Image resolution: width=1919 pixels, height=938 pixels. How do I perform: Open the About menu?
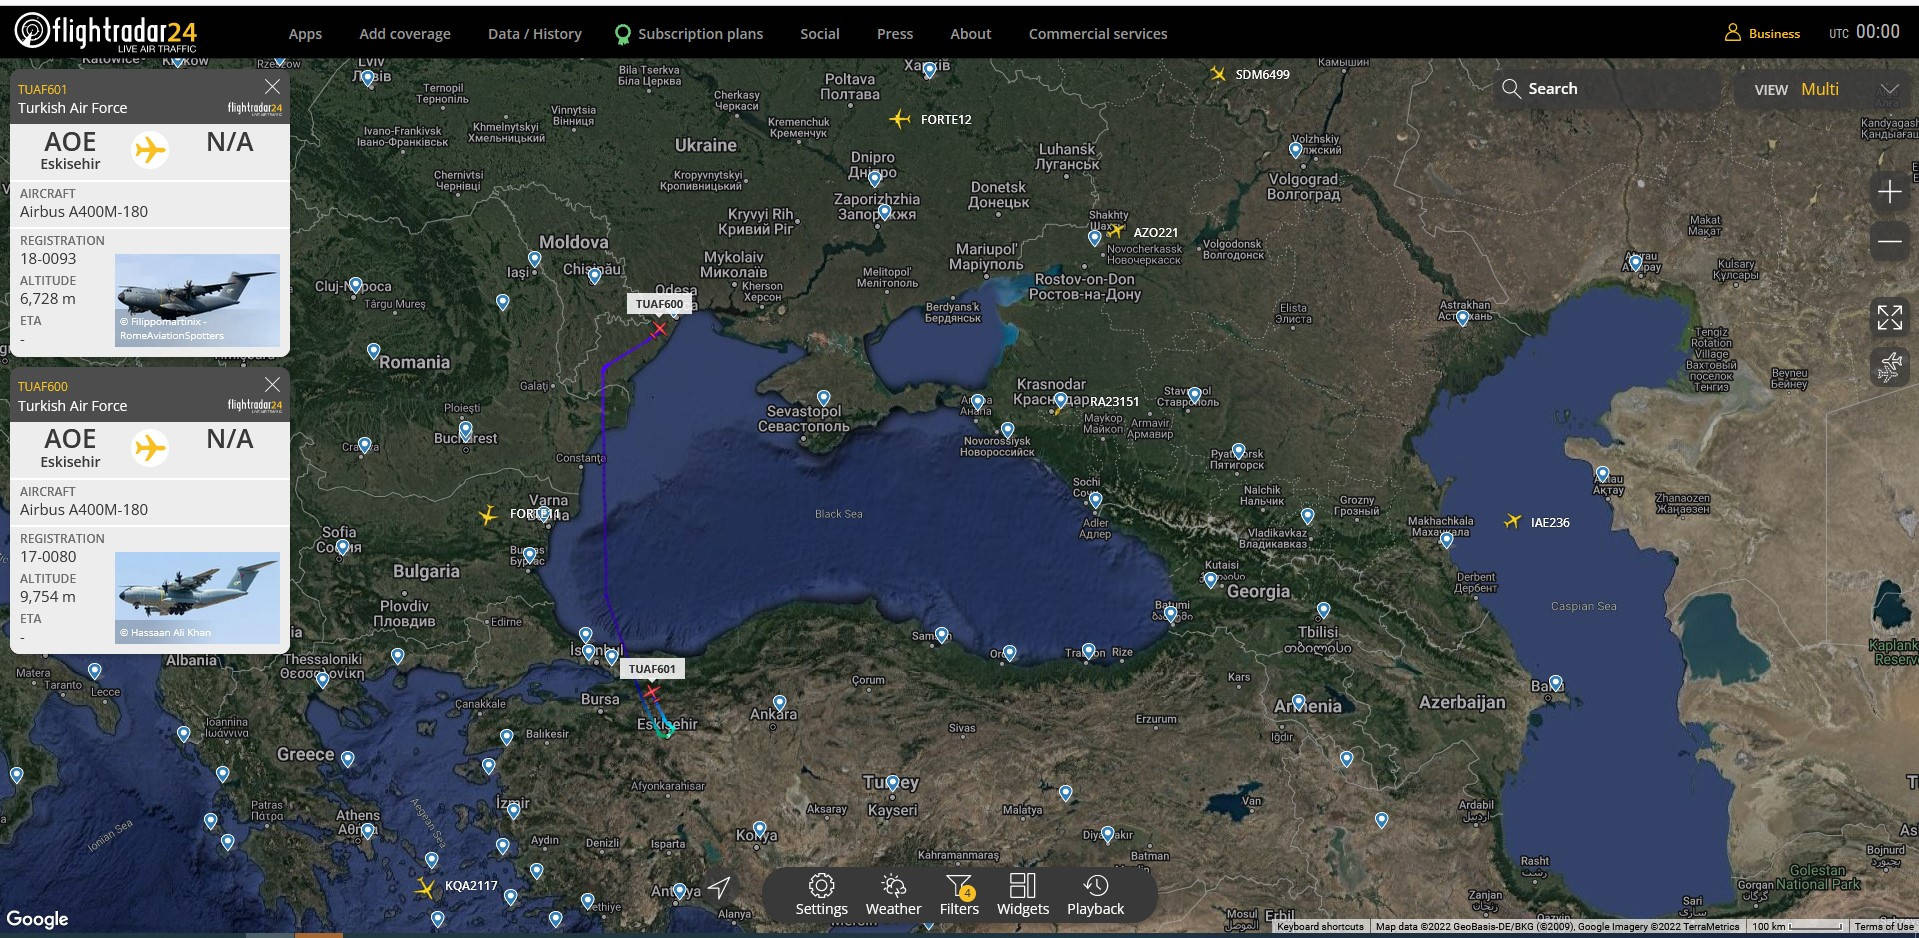(971, 34)
